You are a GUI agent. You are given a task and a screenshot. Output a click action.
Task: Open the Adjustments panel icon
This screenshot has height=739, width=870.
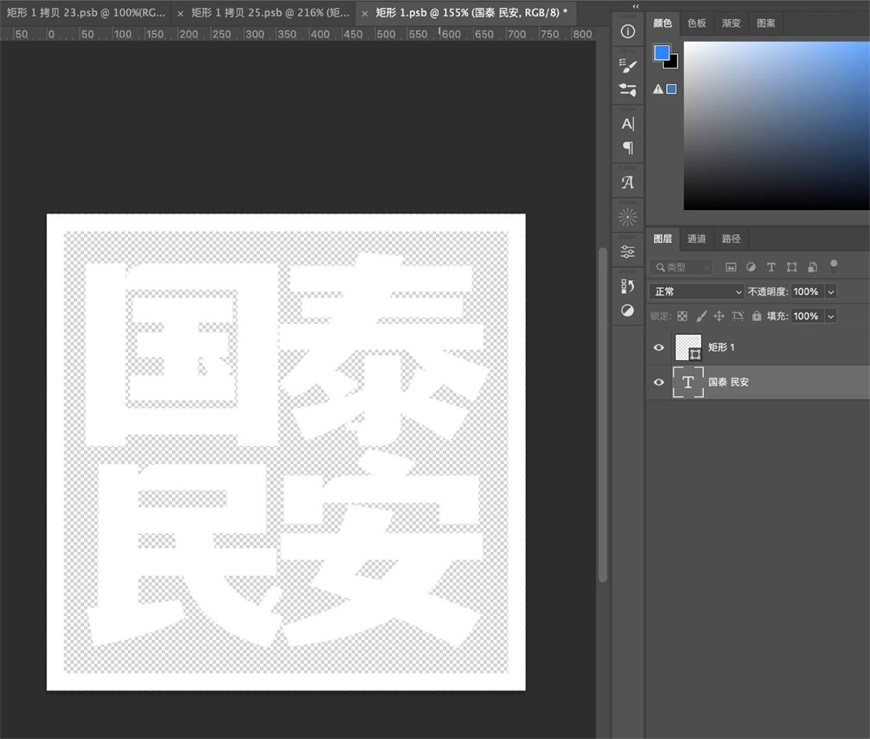coord(628,311)
